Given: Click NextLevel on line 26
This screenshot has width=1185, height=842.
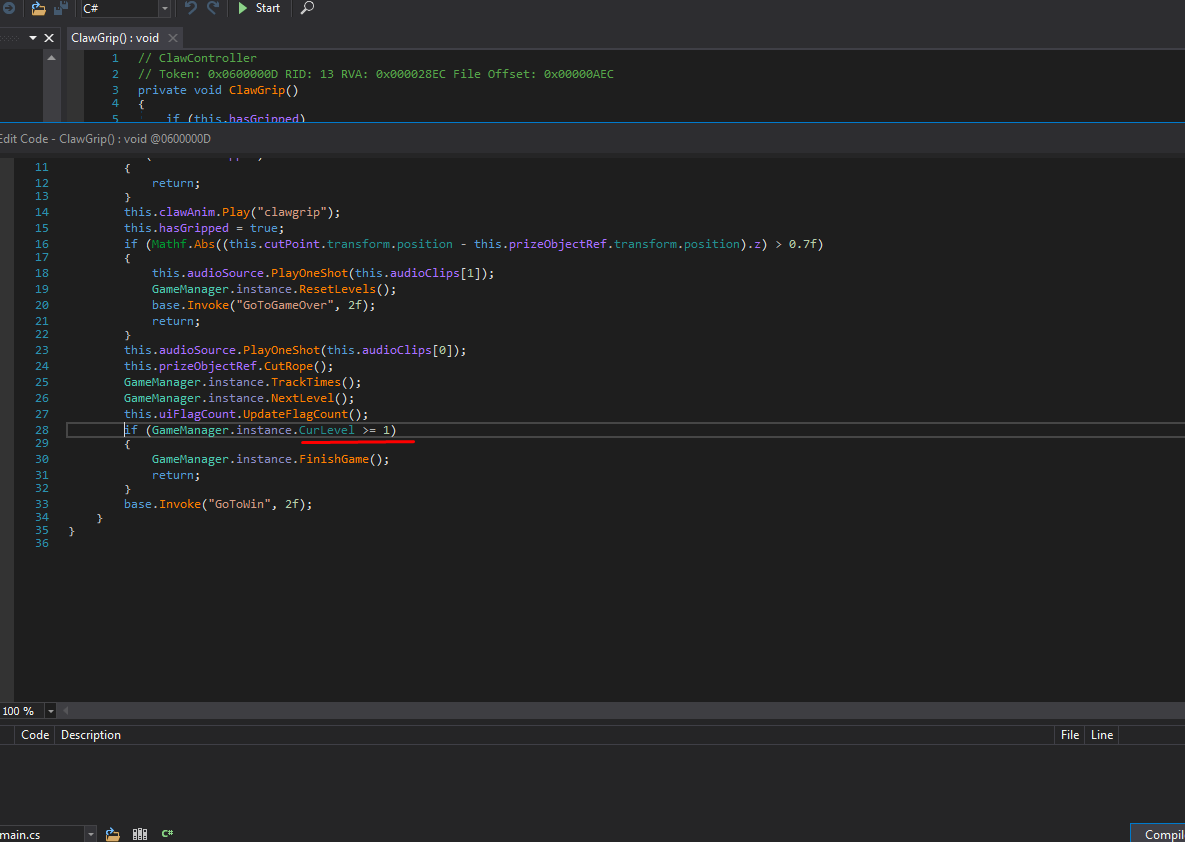Looking at the screenshot, I should [x=302, y=398].
